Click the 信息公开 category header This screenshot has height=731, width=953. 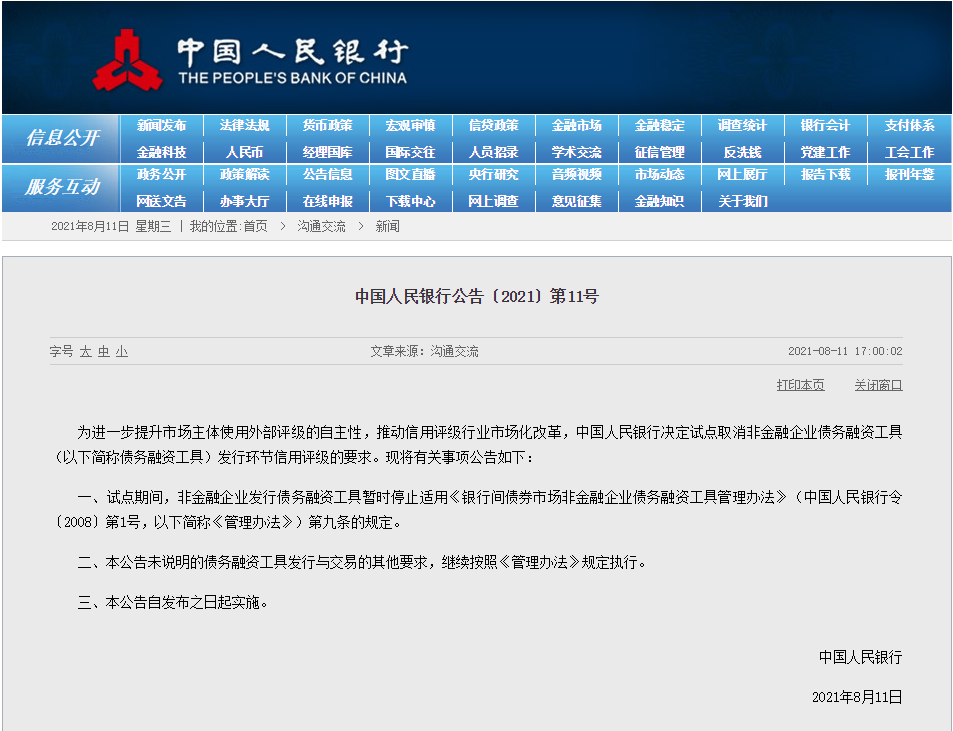[x=62, y=138]
